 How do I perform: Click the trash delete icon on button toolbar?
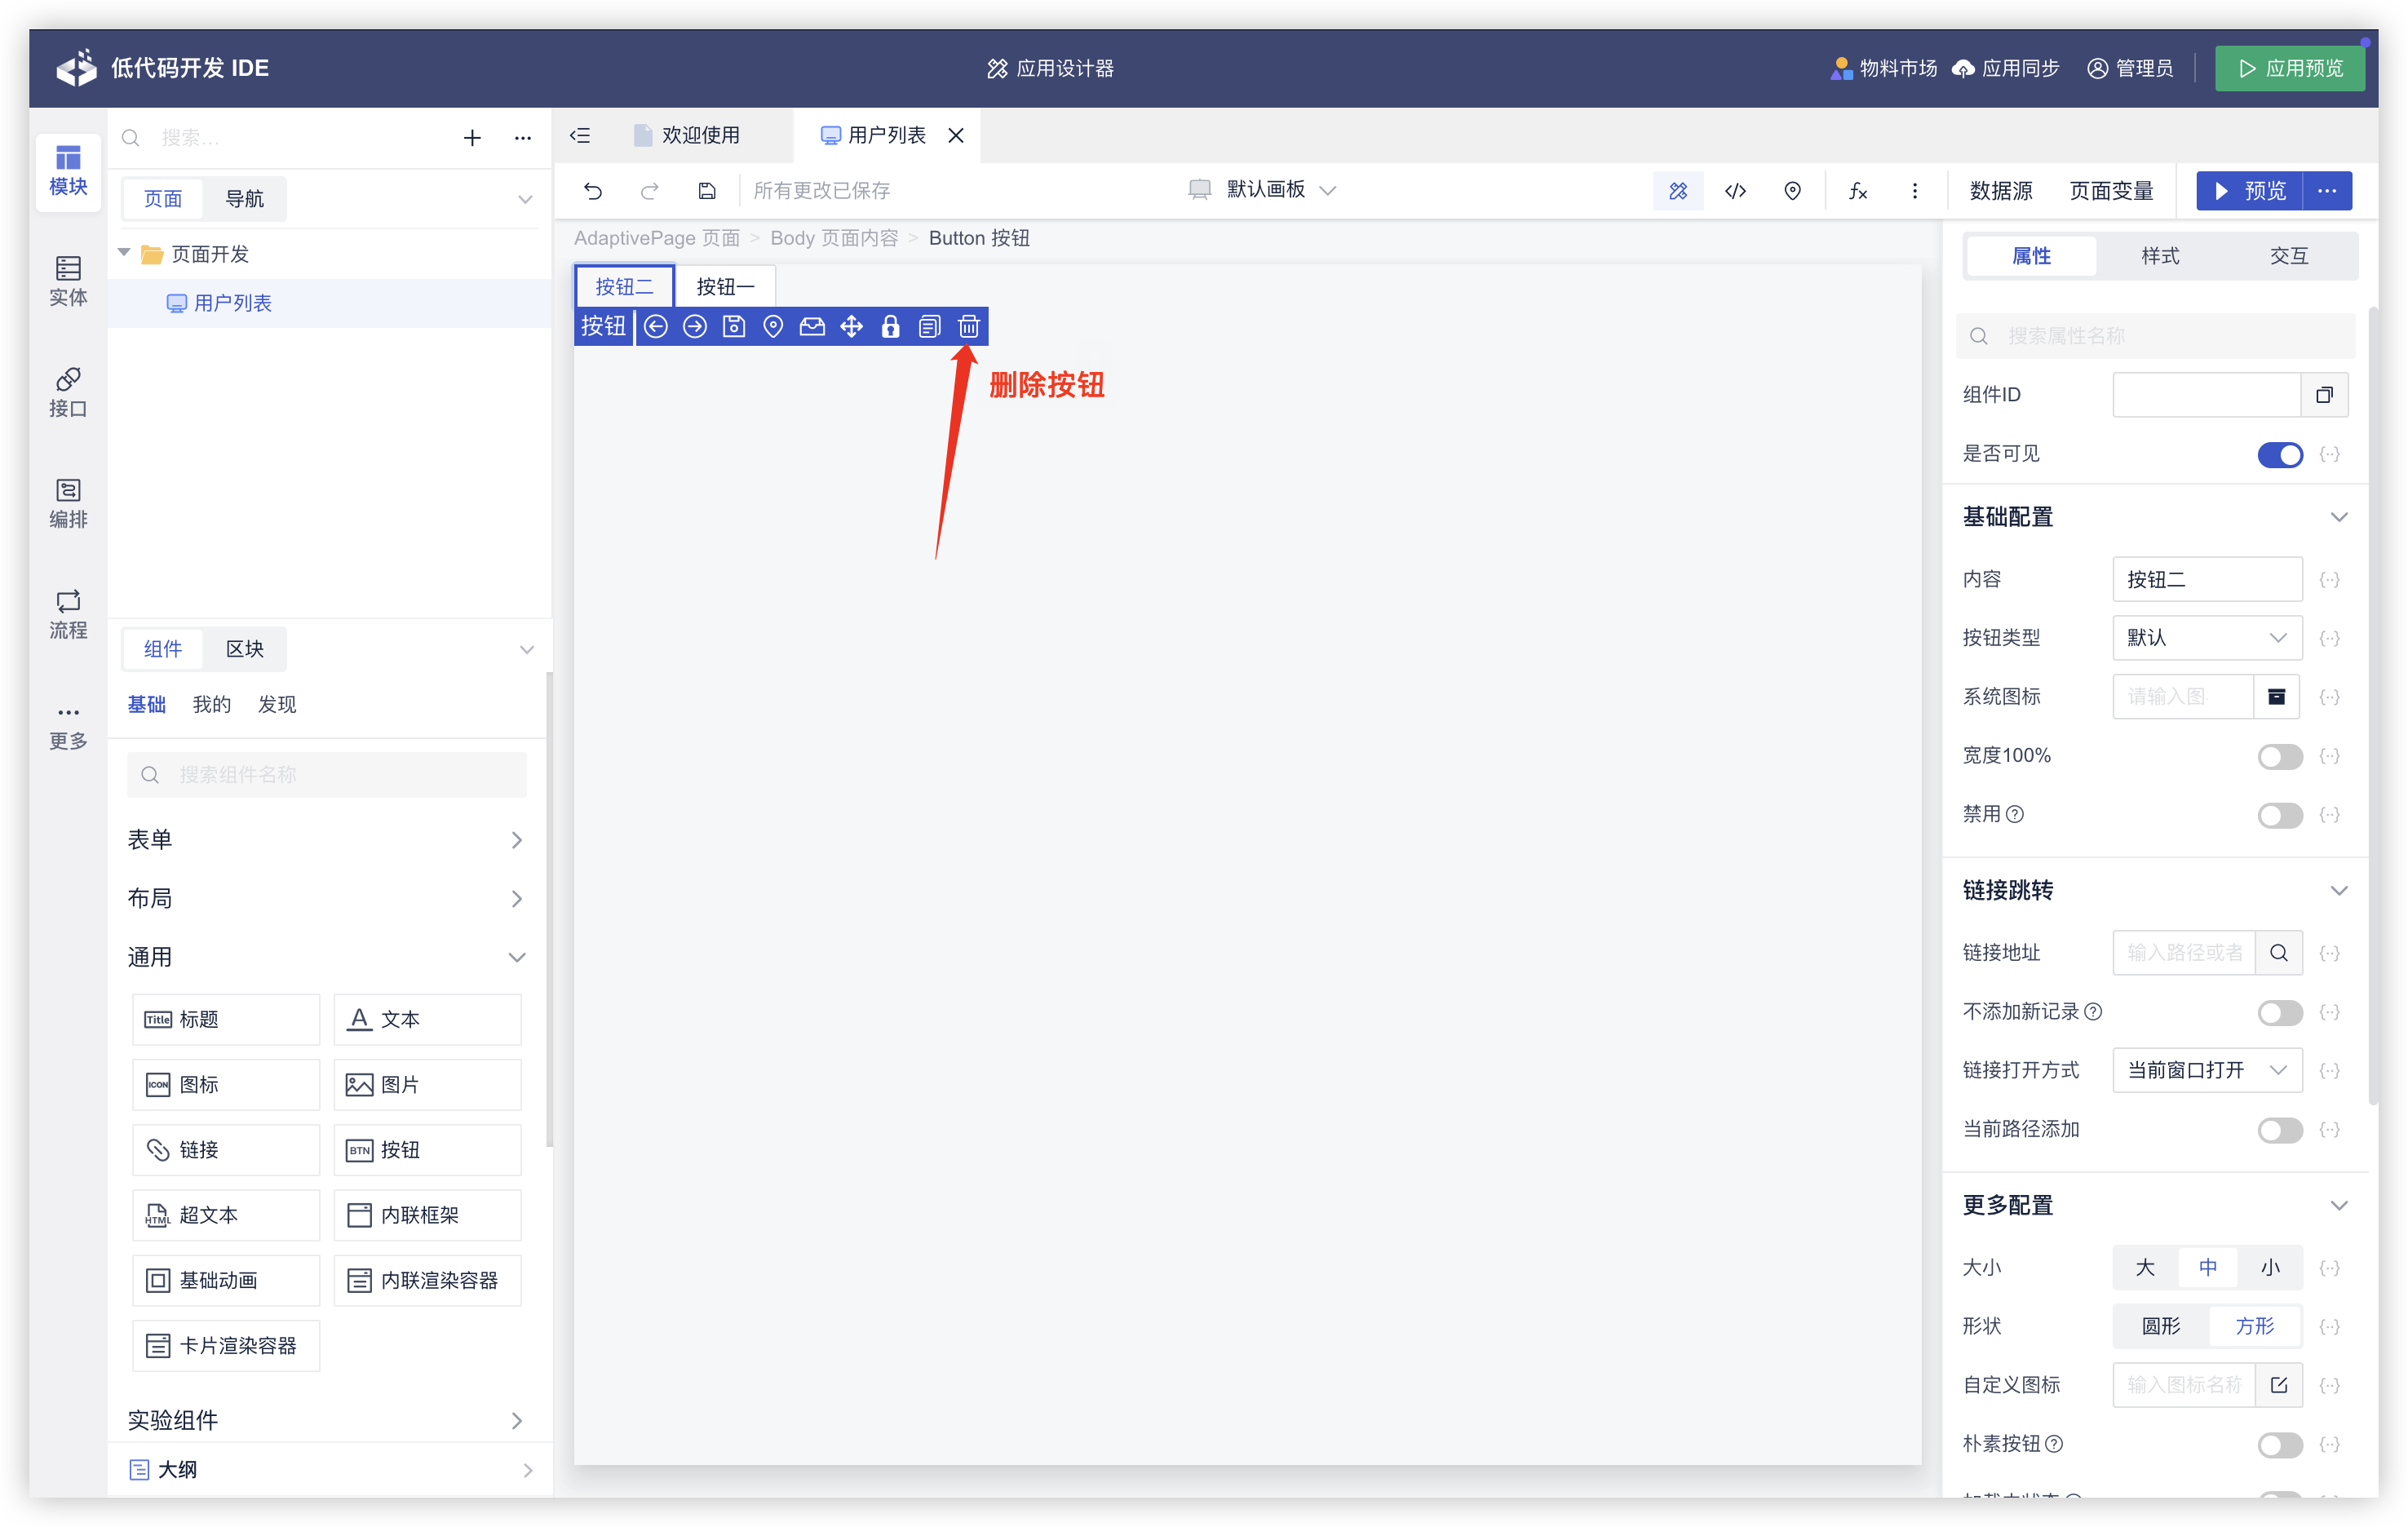point(968,326)
